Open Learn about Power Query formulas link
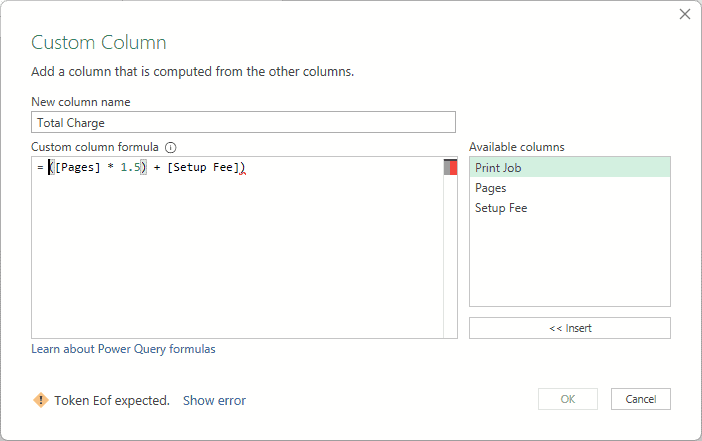The image size is (702, 441). click(x=123, y=349)
